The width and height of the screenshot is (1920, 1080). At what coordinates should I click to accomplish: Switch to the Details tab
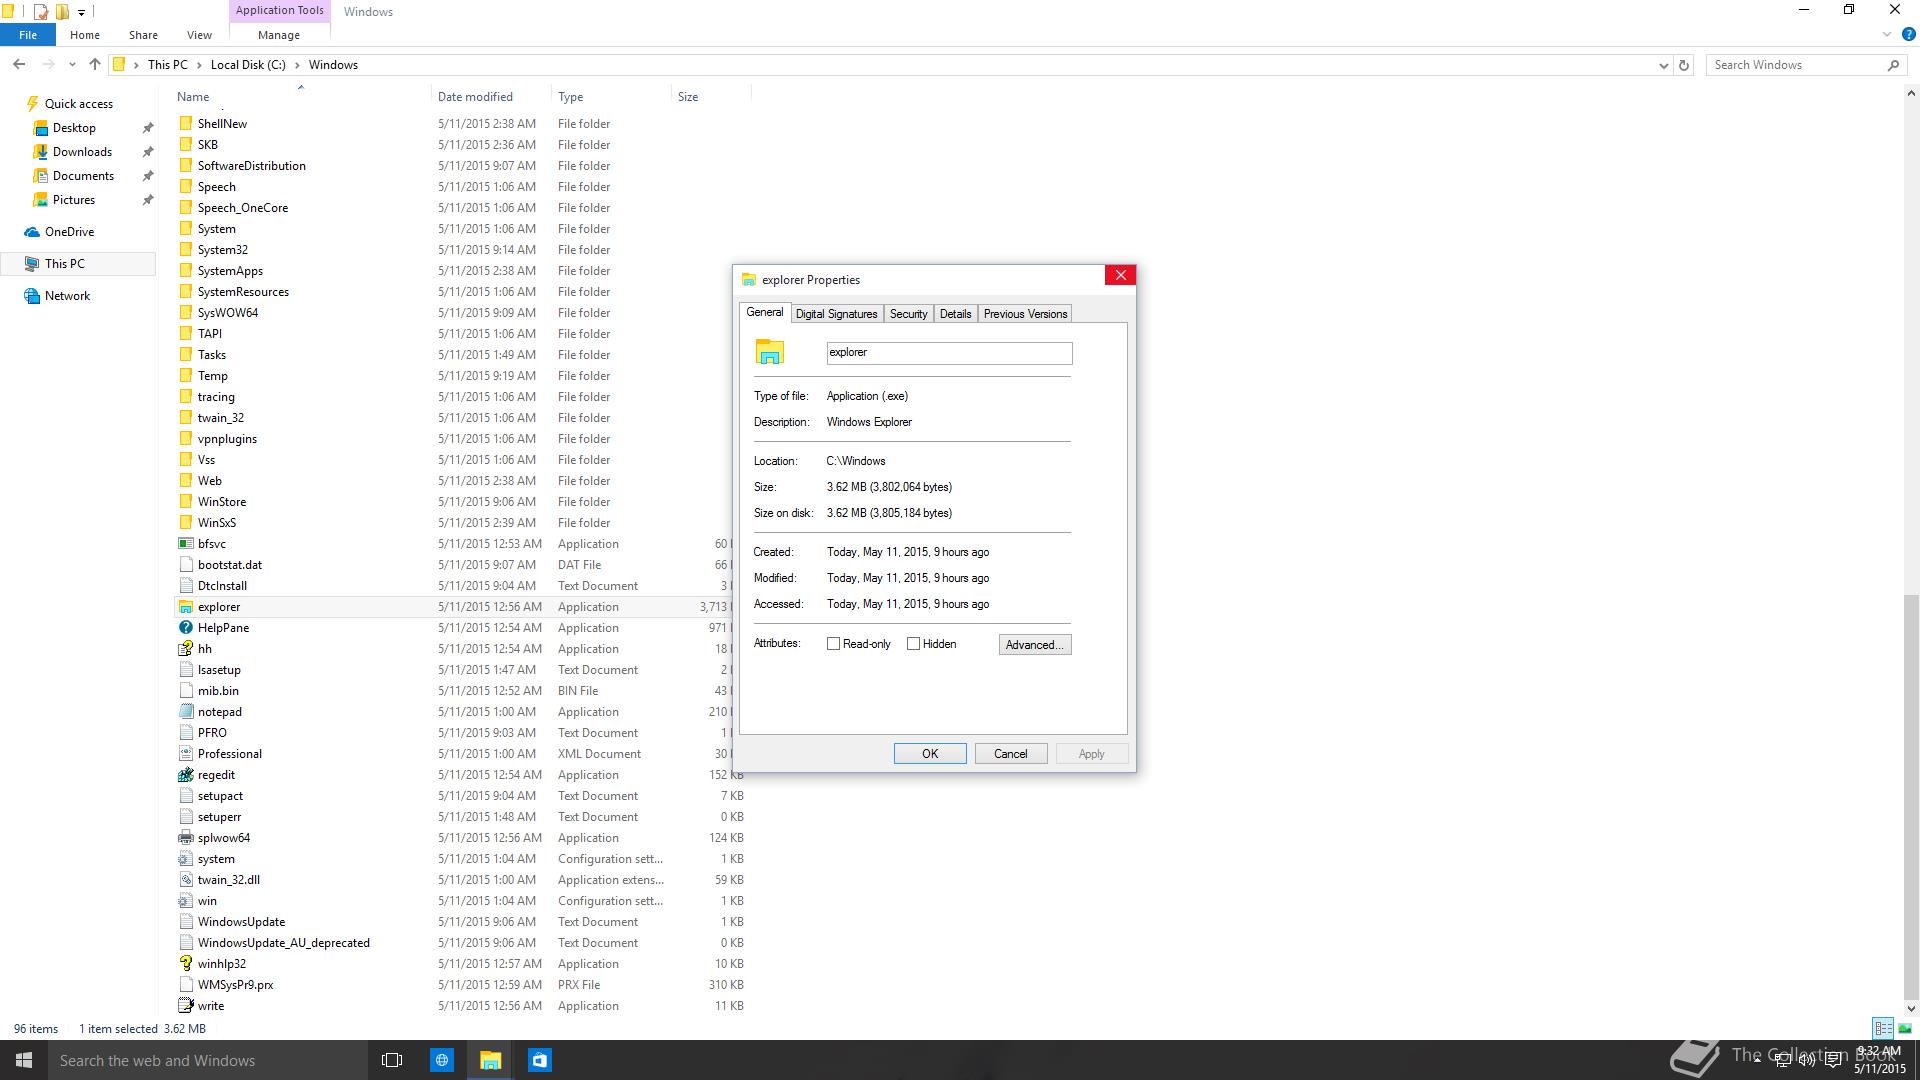click(955, 314)
